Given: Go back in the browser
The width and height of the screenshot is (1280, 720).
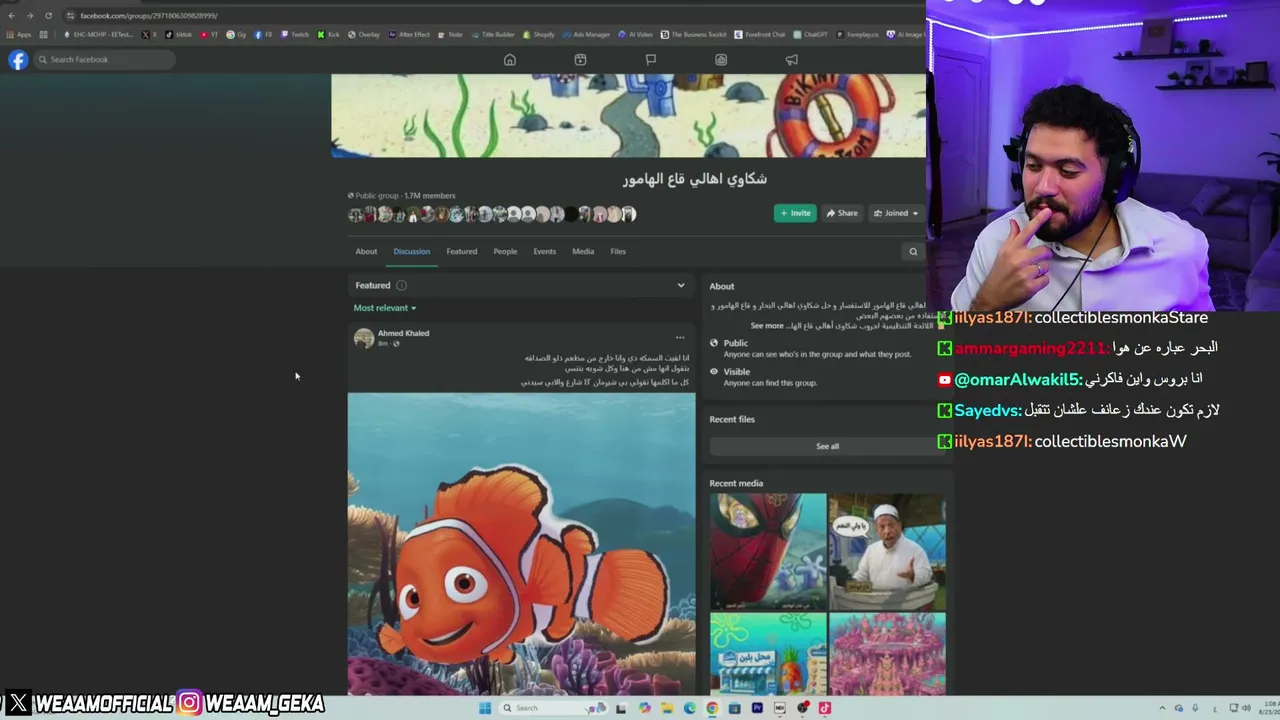Looking at the screenshot, I should 11,15.
